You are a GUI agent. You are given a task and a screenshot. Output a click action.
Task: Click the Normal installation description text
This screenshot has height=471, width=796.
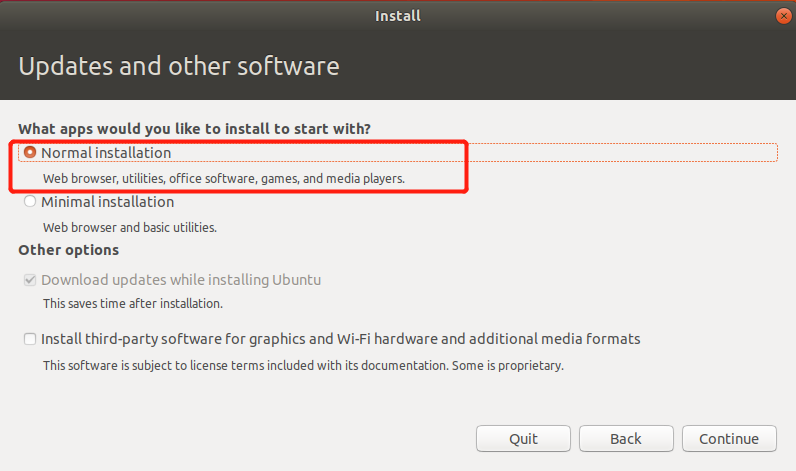coord(223,178)
